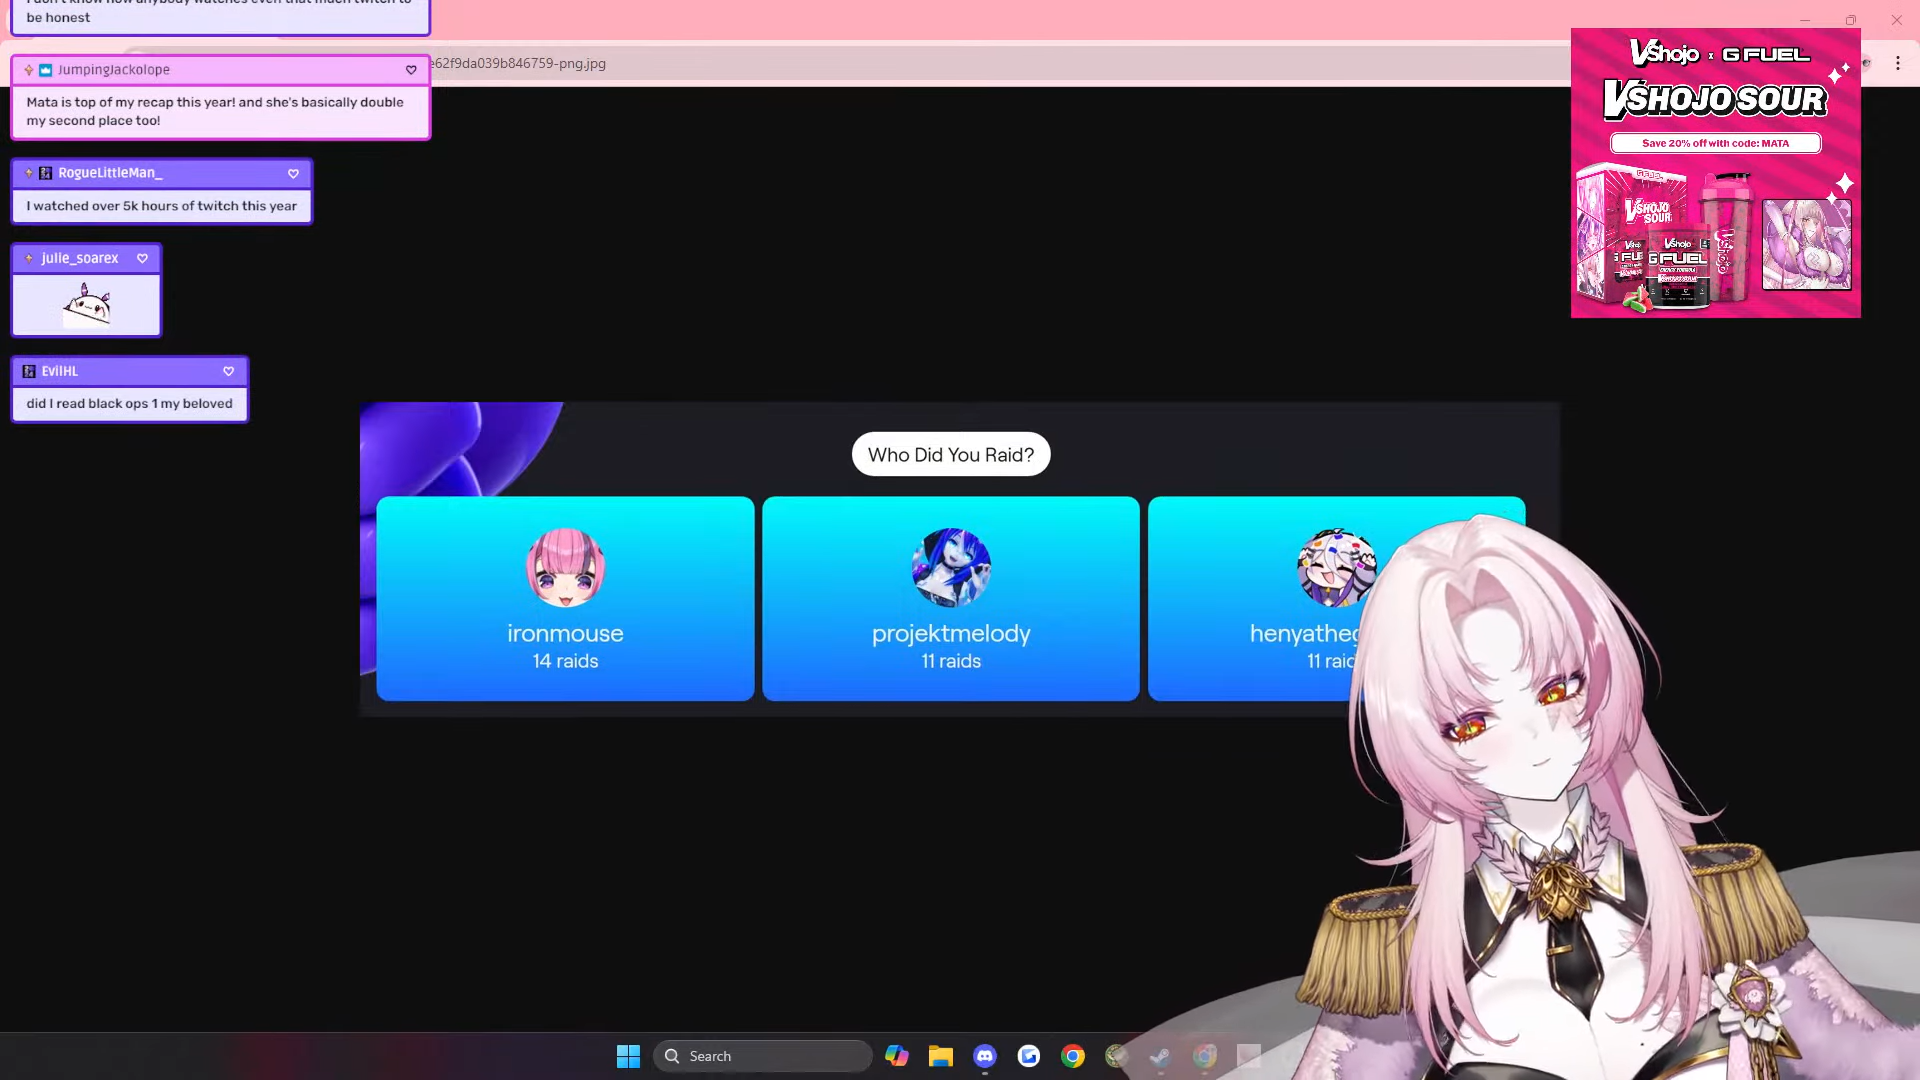Viewport: 1920px width, 1080px height.
Task: Open the blue arrow app in the taskbar
Action: click(x=1028, y=1056)
